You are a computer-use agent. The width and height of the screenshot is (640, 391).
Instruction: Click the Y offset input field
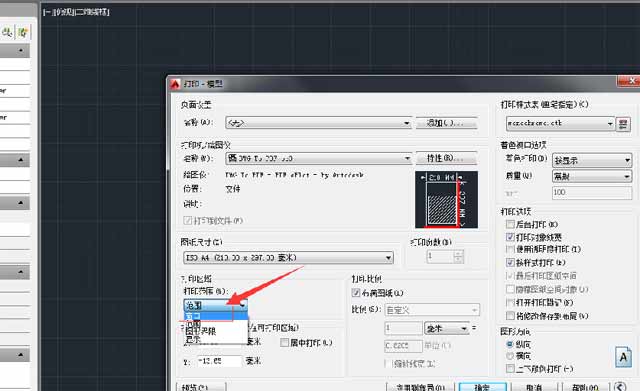[x=219, y=361]
